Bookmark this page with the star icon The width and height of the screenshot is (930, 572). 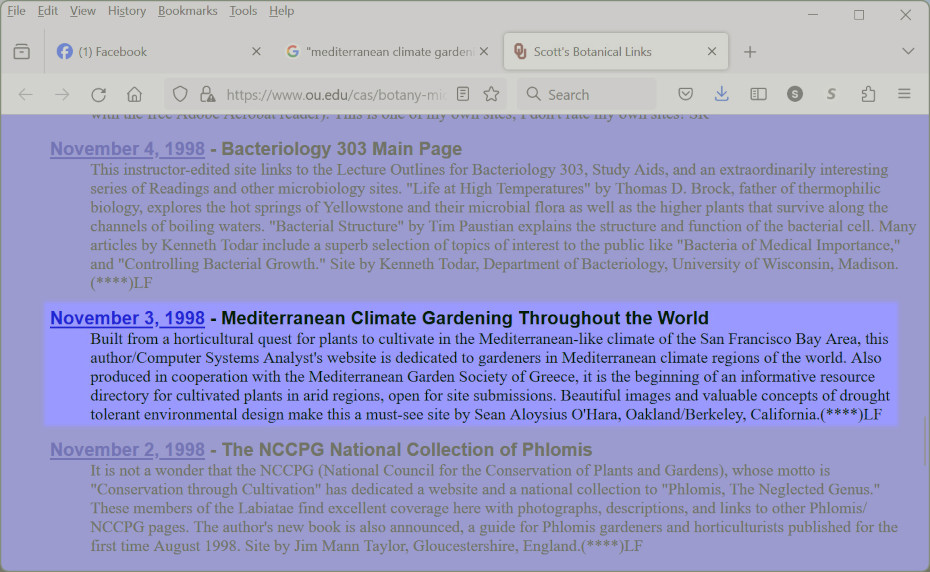point(491,94)
